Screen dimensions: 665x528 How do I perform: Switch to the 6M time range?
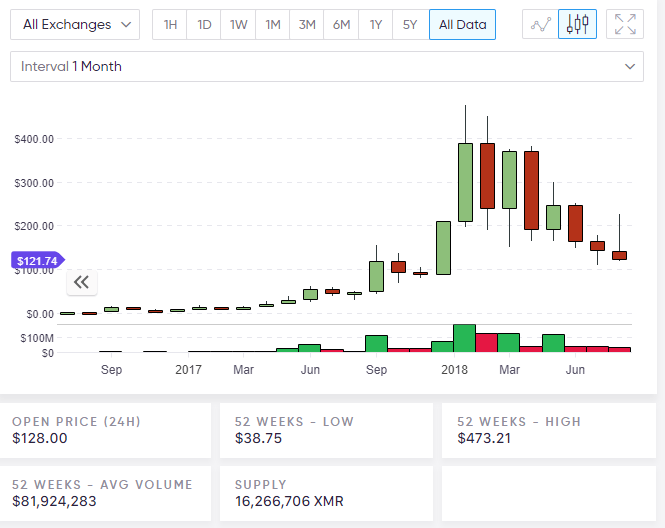click(x=341, y=25)
